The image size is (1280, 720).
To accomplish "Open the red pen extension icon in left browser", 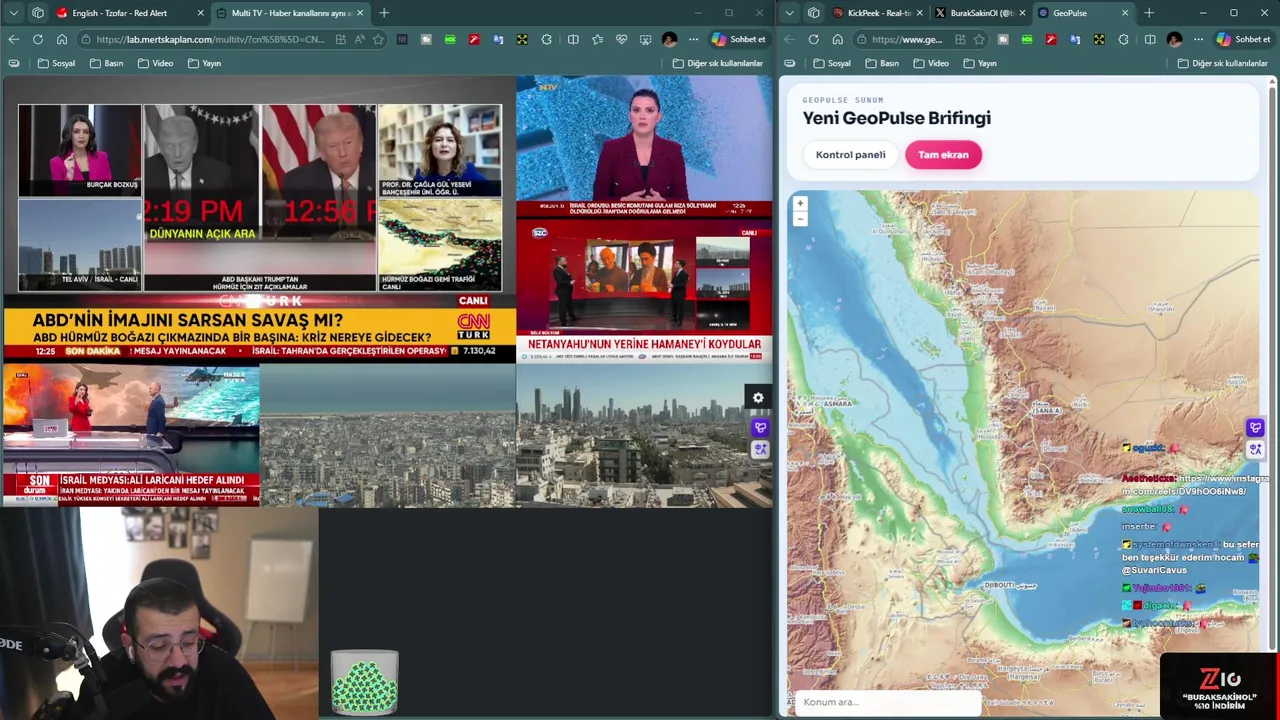I will 474,39.
